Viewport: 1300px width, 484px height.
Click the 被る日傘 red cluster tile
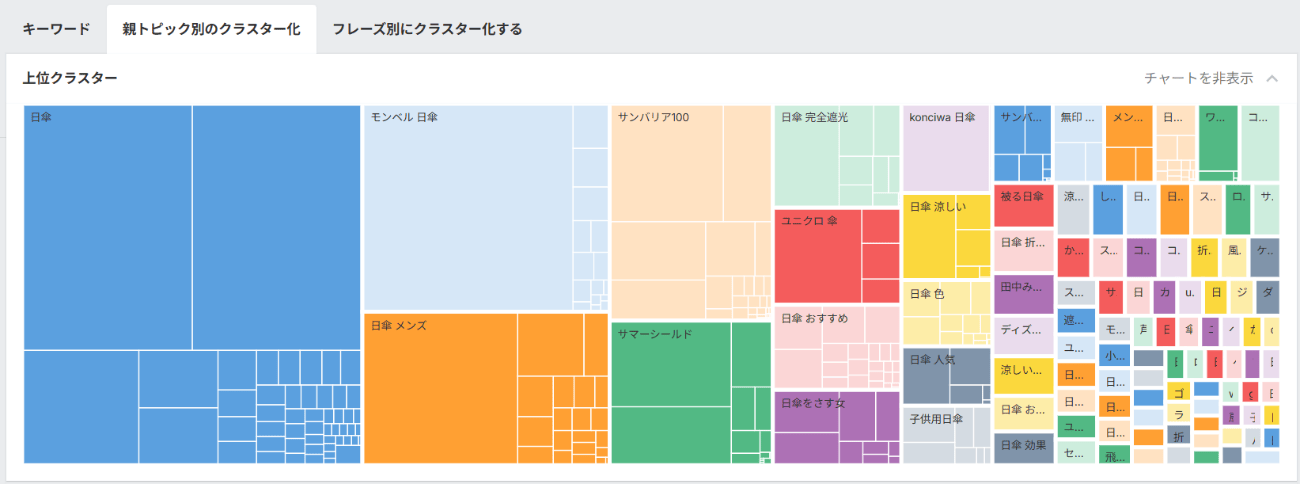coord(1023,205)
